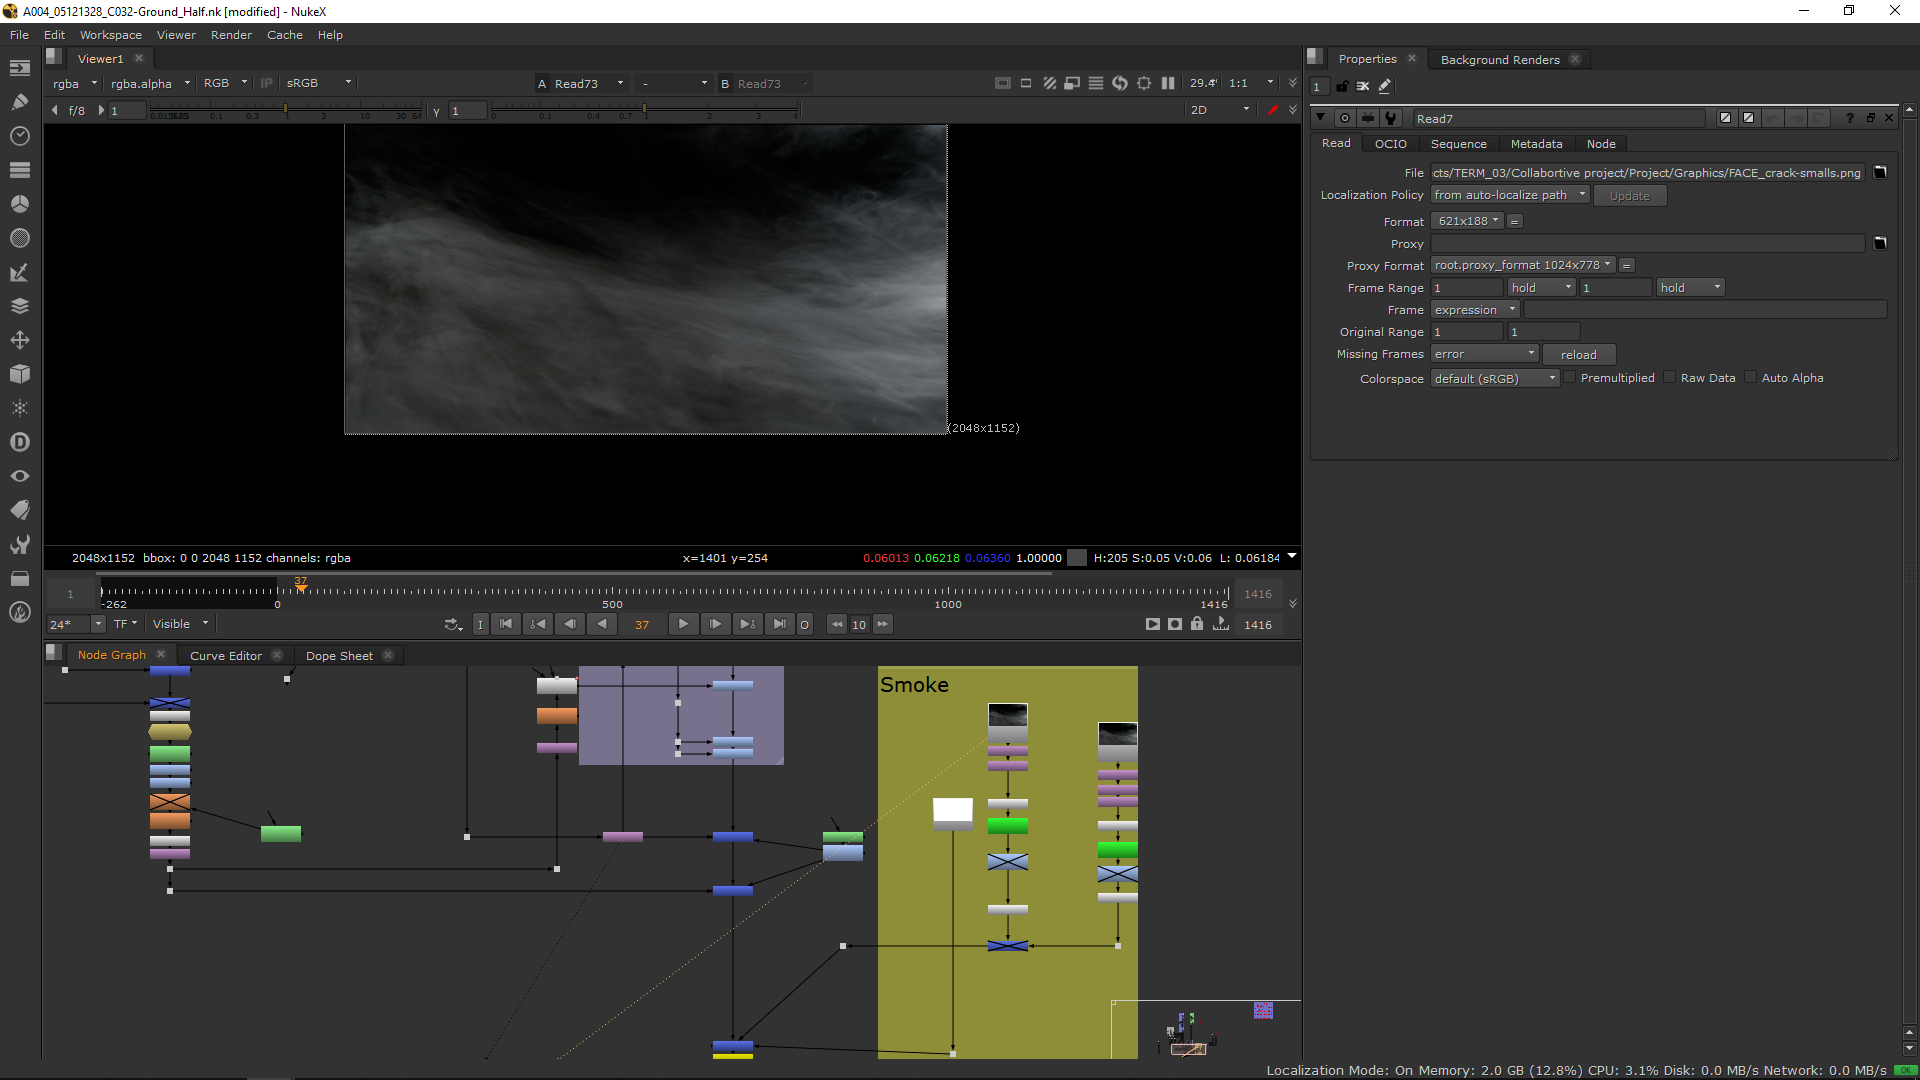Open the Color nodes menu icon
This screenshot has height=1080, width=1920.
click(19, 204)
